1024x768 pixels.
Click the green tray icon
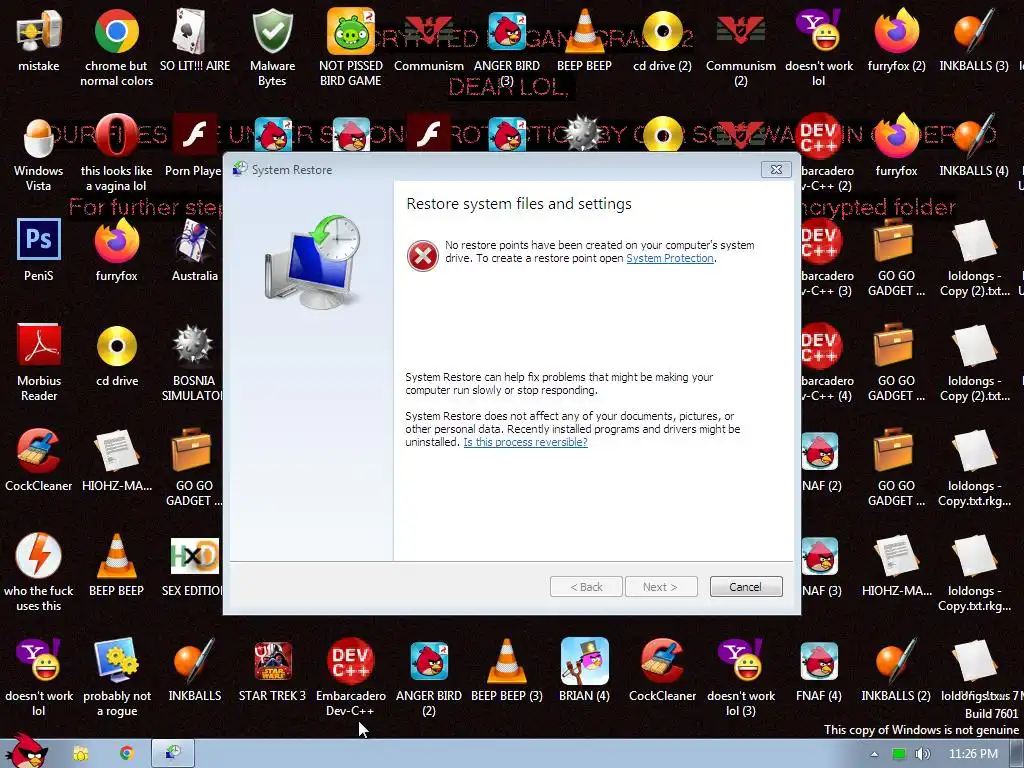tap(899, 754)
